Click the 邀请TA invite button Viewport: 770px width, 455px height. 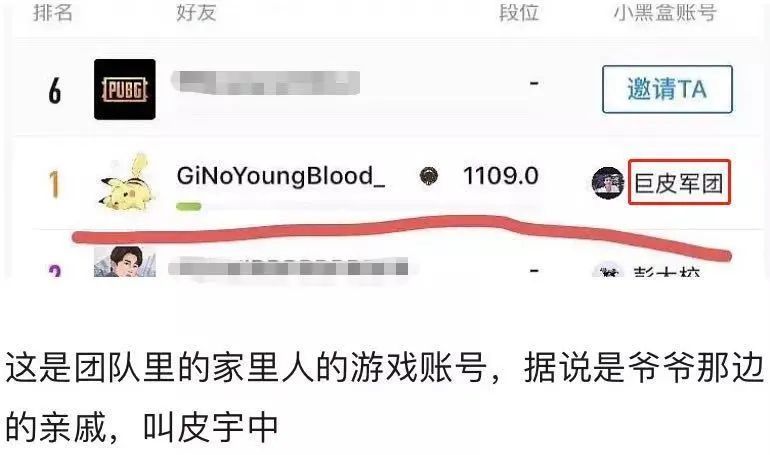pos(667,89)
